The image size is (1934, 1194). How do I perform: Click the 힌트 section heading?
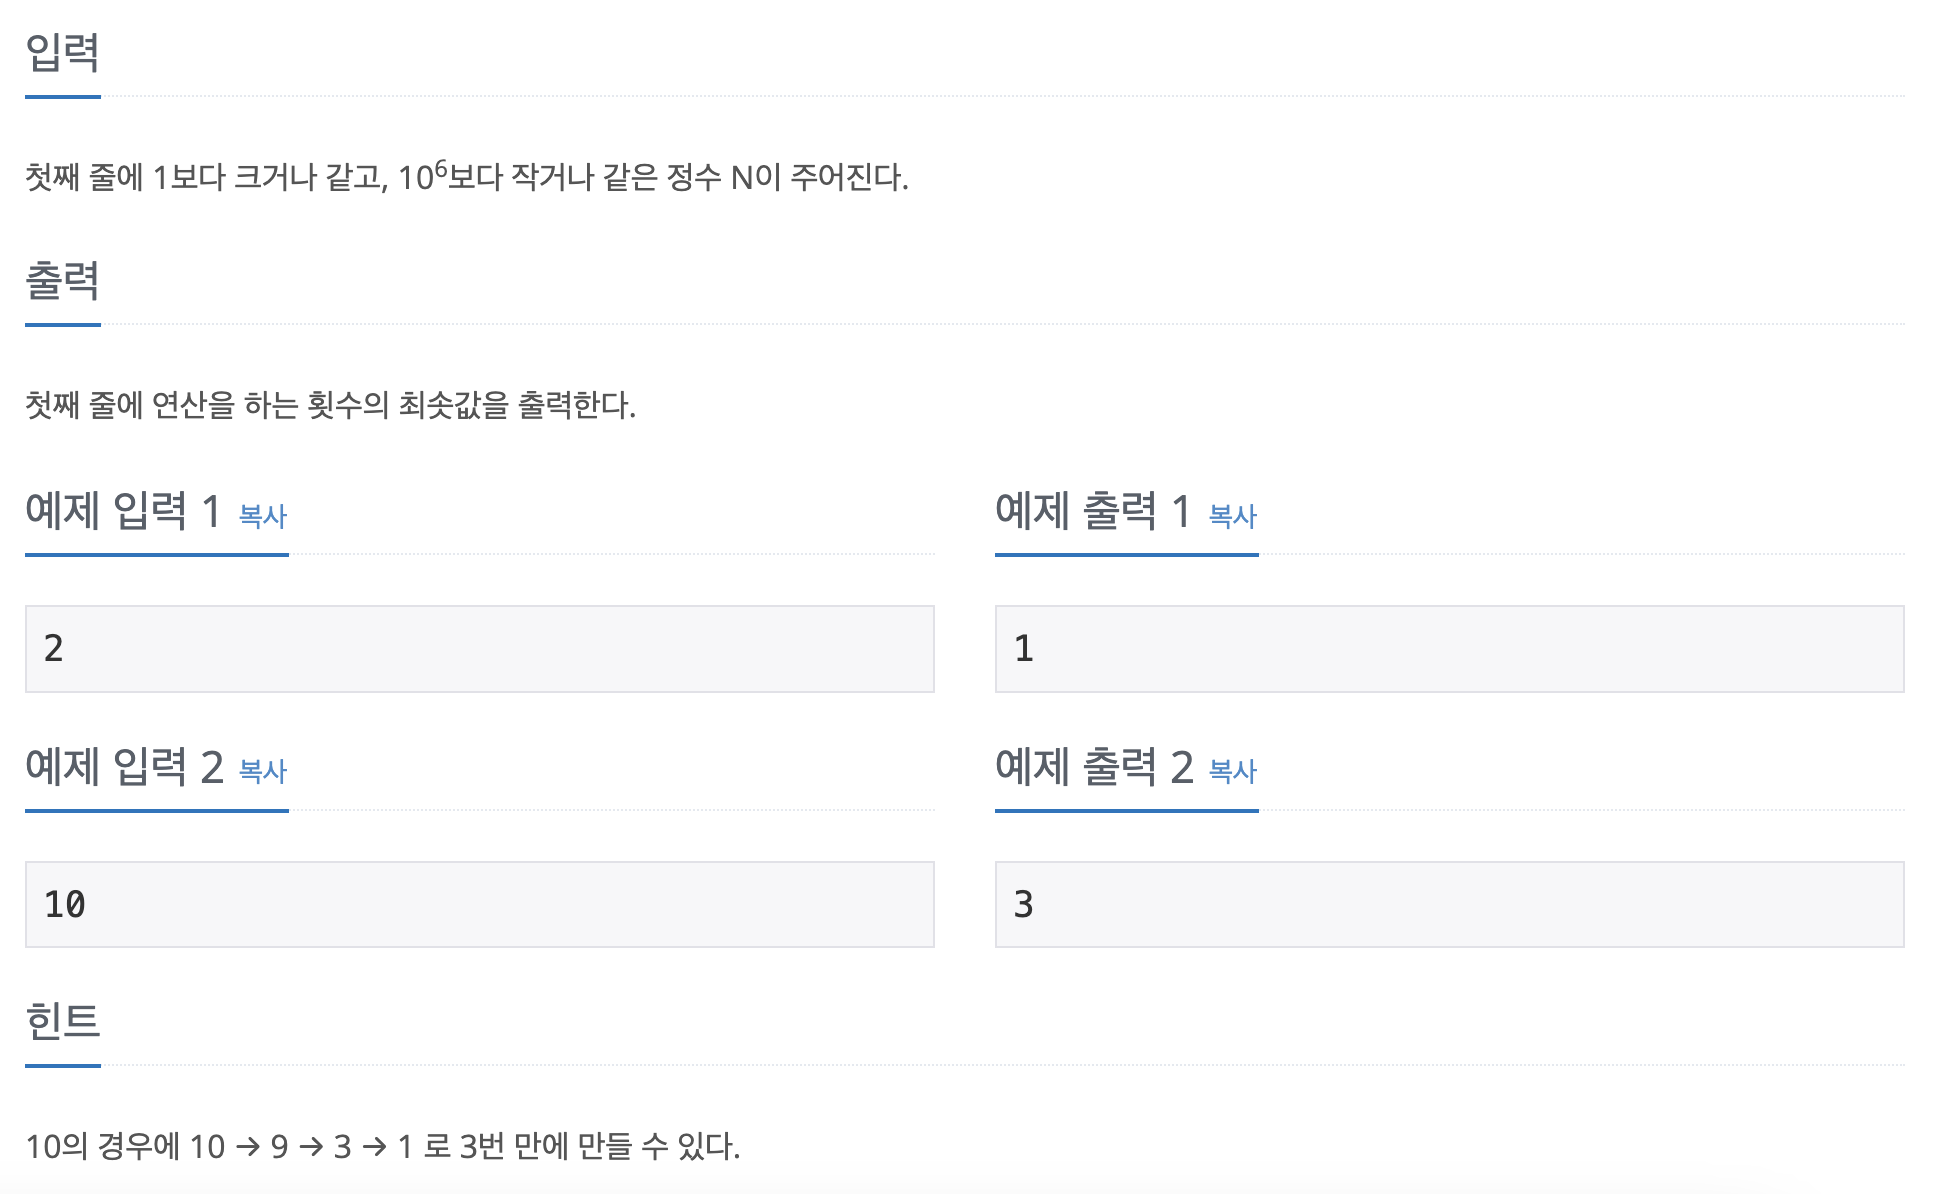[x=62, y=1021]
